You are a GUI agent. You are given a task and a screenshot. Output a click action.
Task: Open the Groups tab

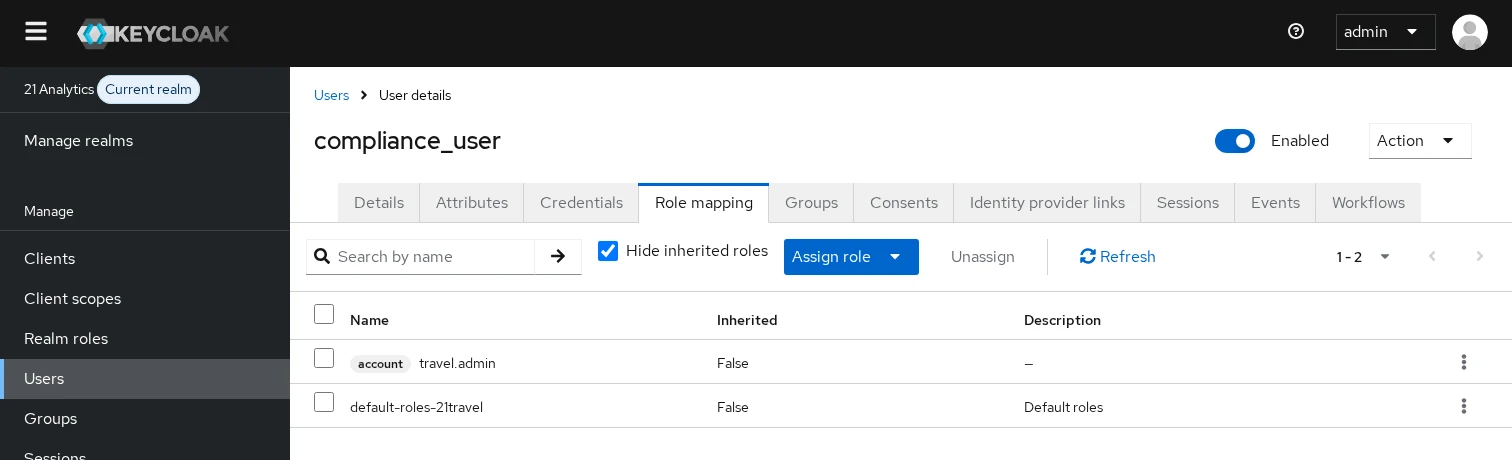[x=811, y=203]
